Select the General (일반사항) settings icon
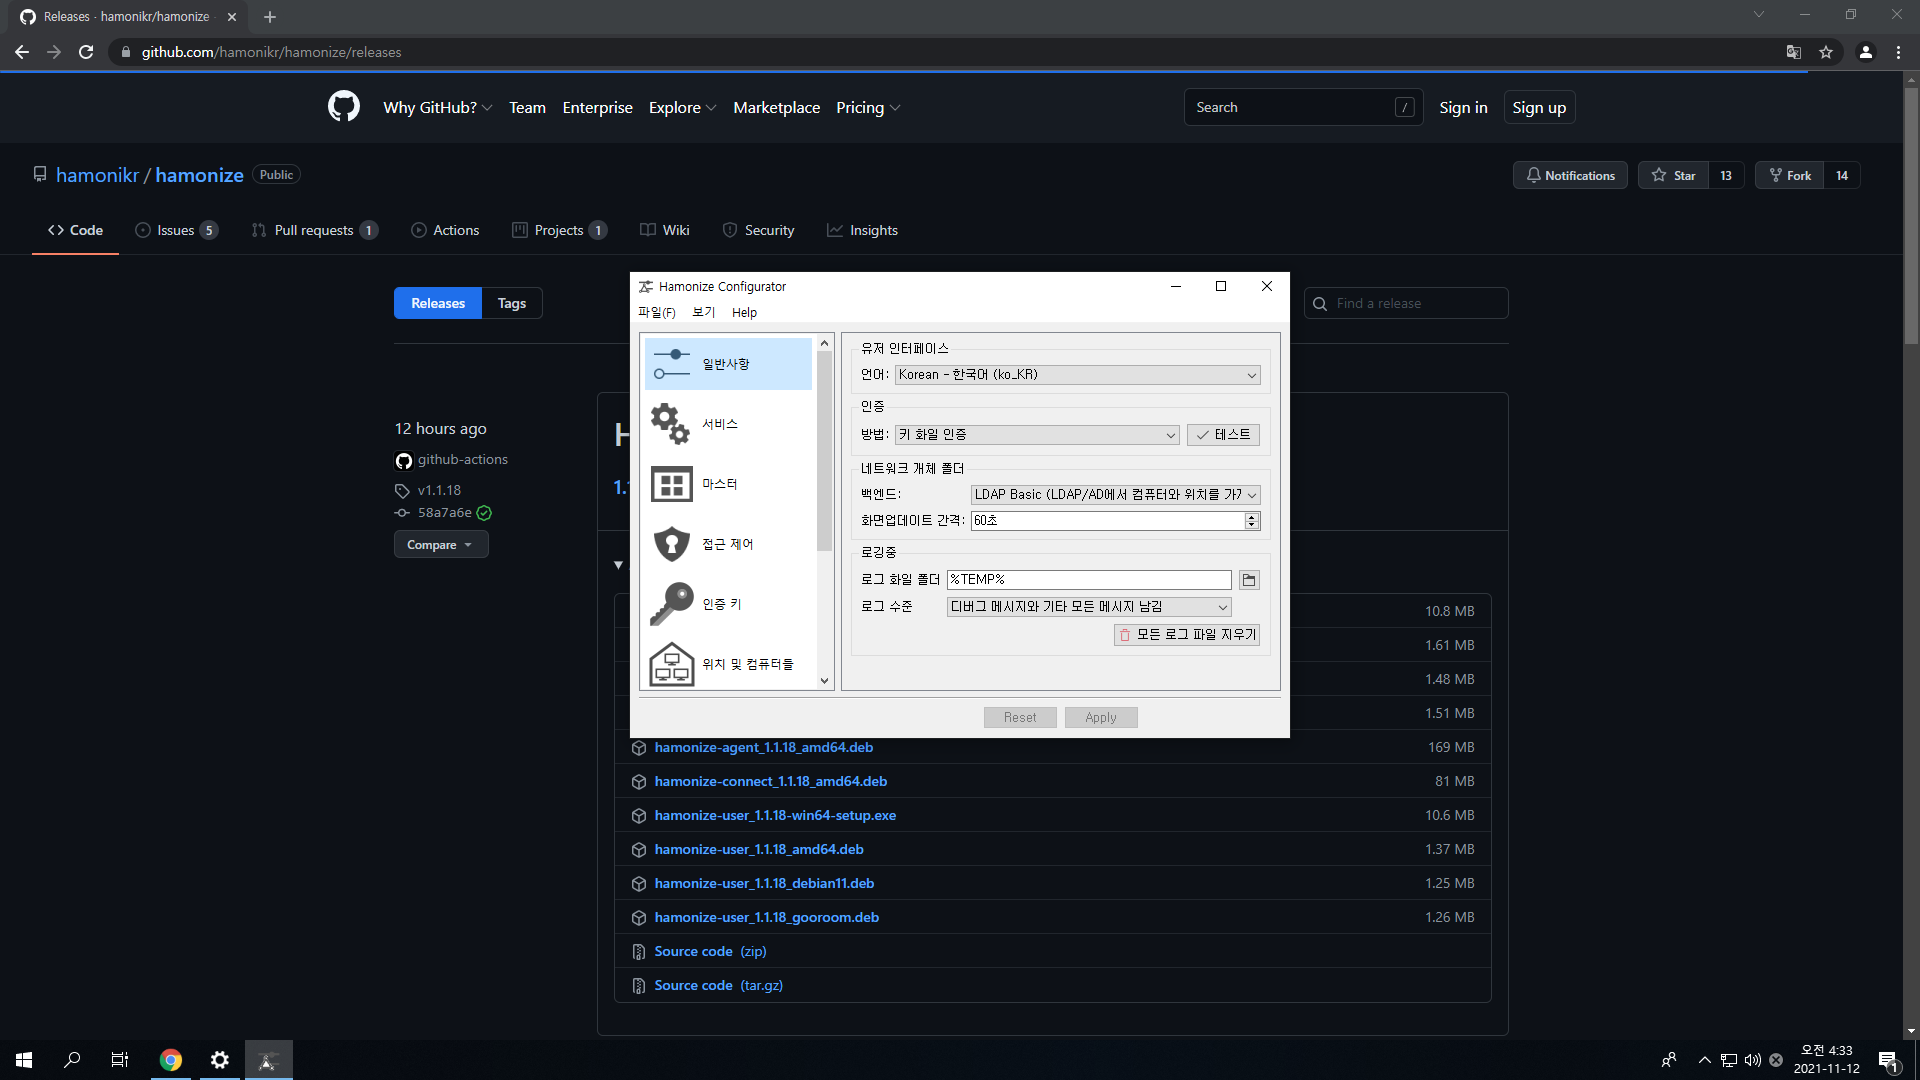Viewport: 1920px width, 1080px height. click(672, 364)
